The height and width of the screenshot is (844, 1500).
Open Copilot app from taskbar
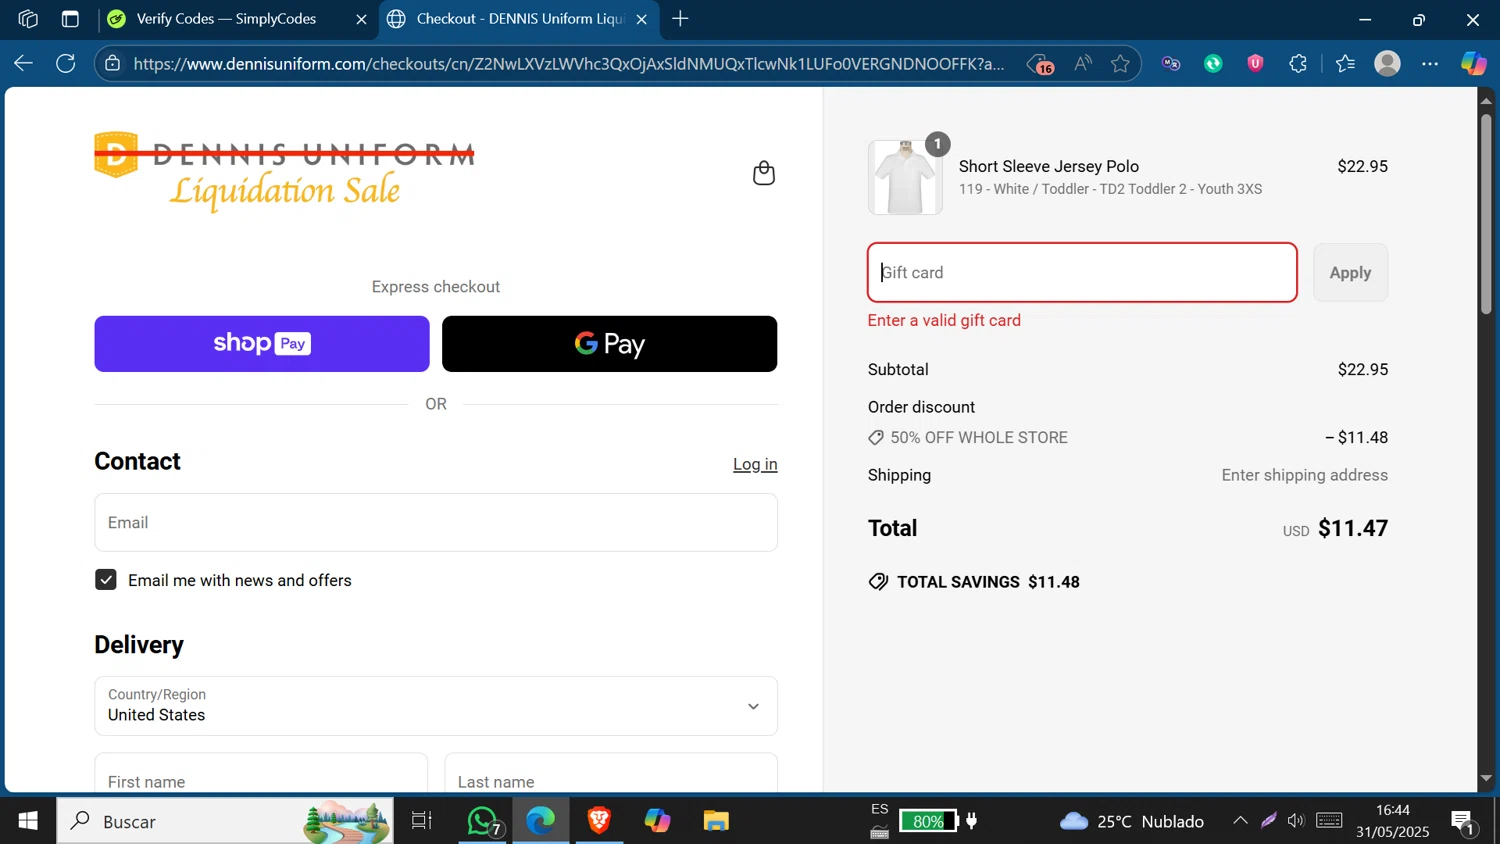657,821
